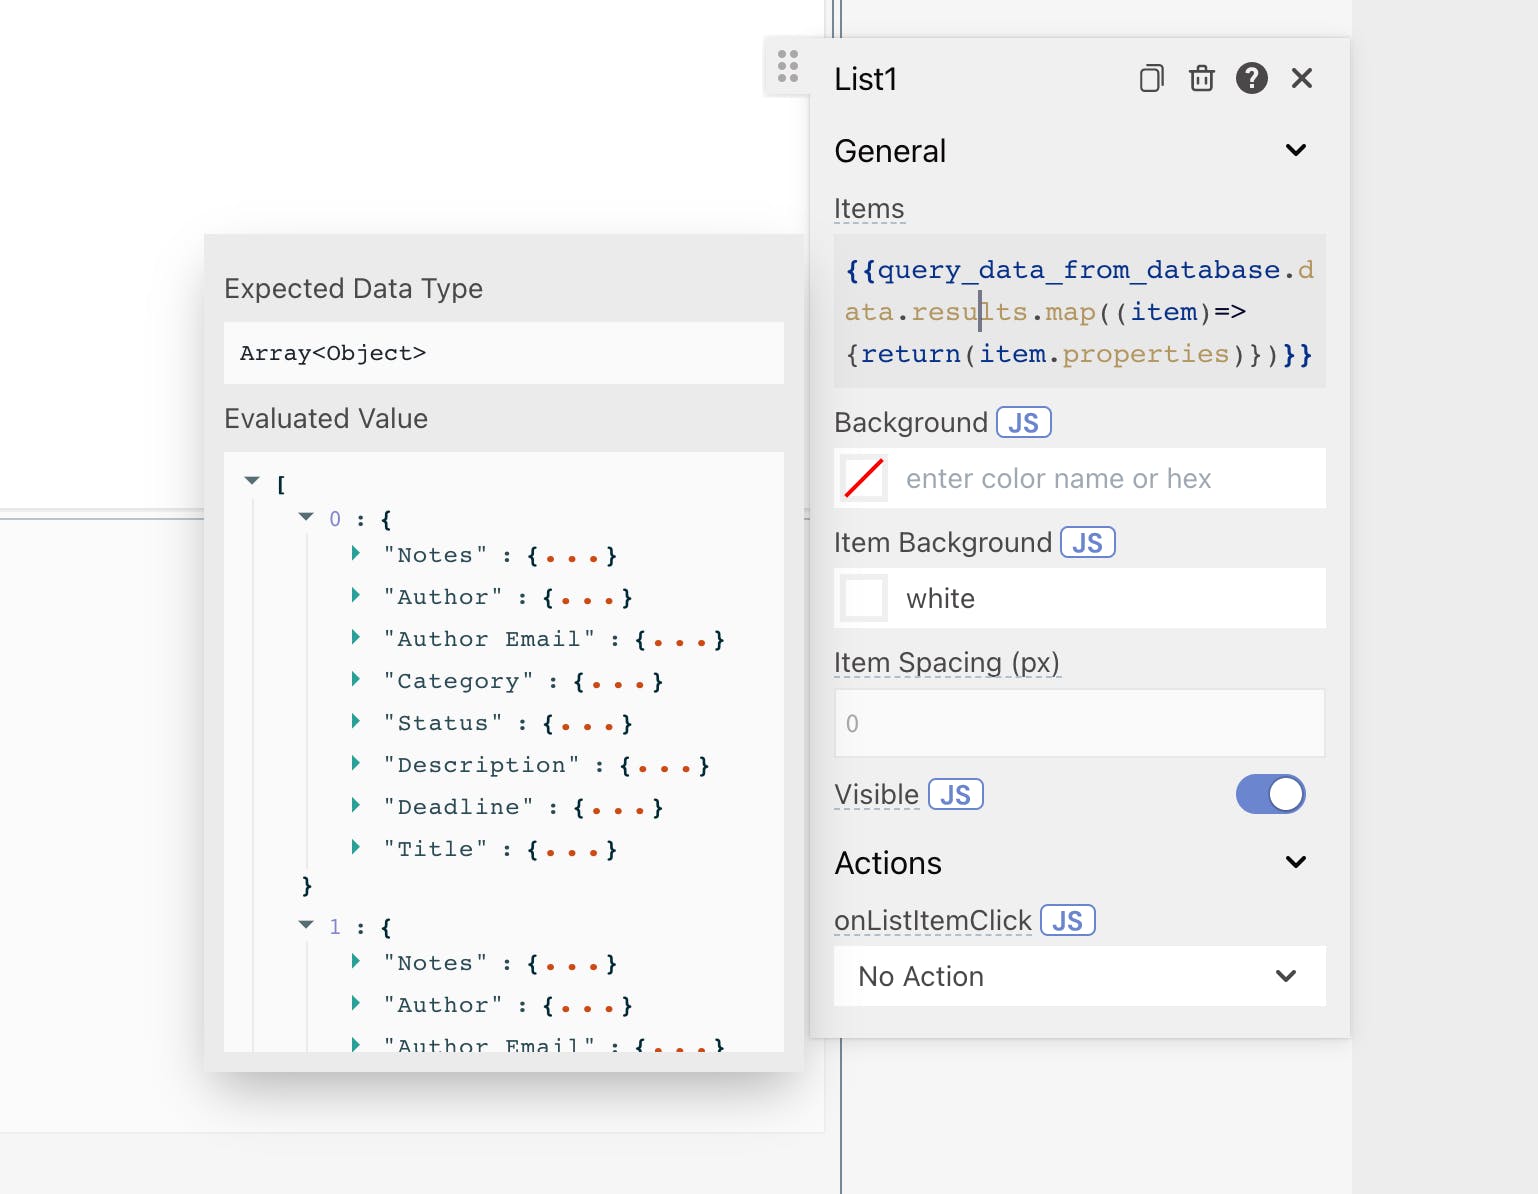Delete List1 using the trash icon
This screenshot has width=1538, height=1194.
click(1201, 78)
